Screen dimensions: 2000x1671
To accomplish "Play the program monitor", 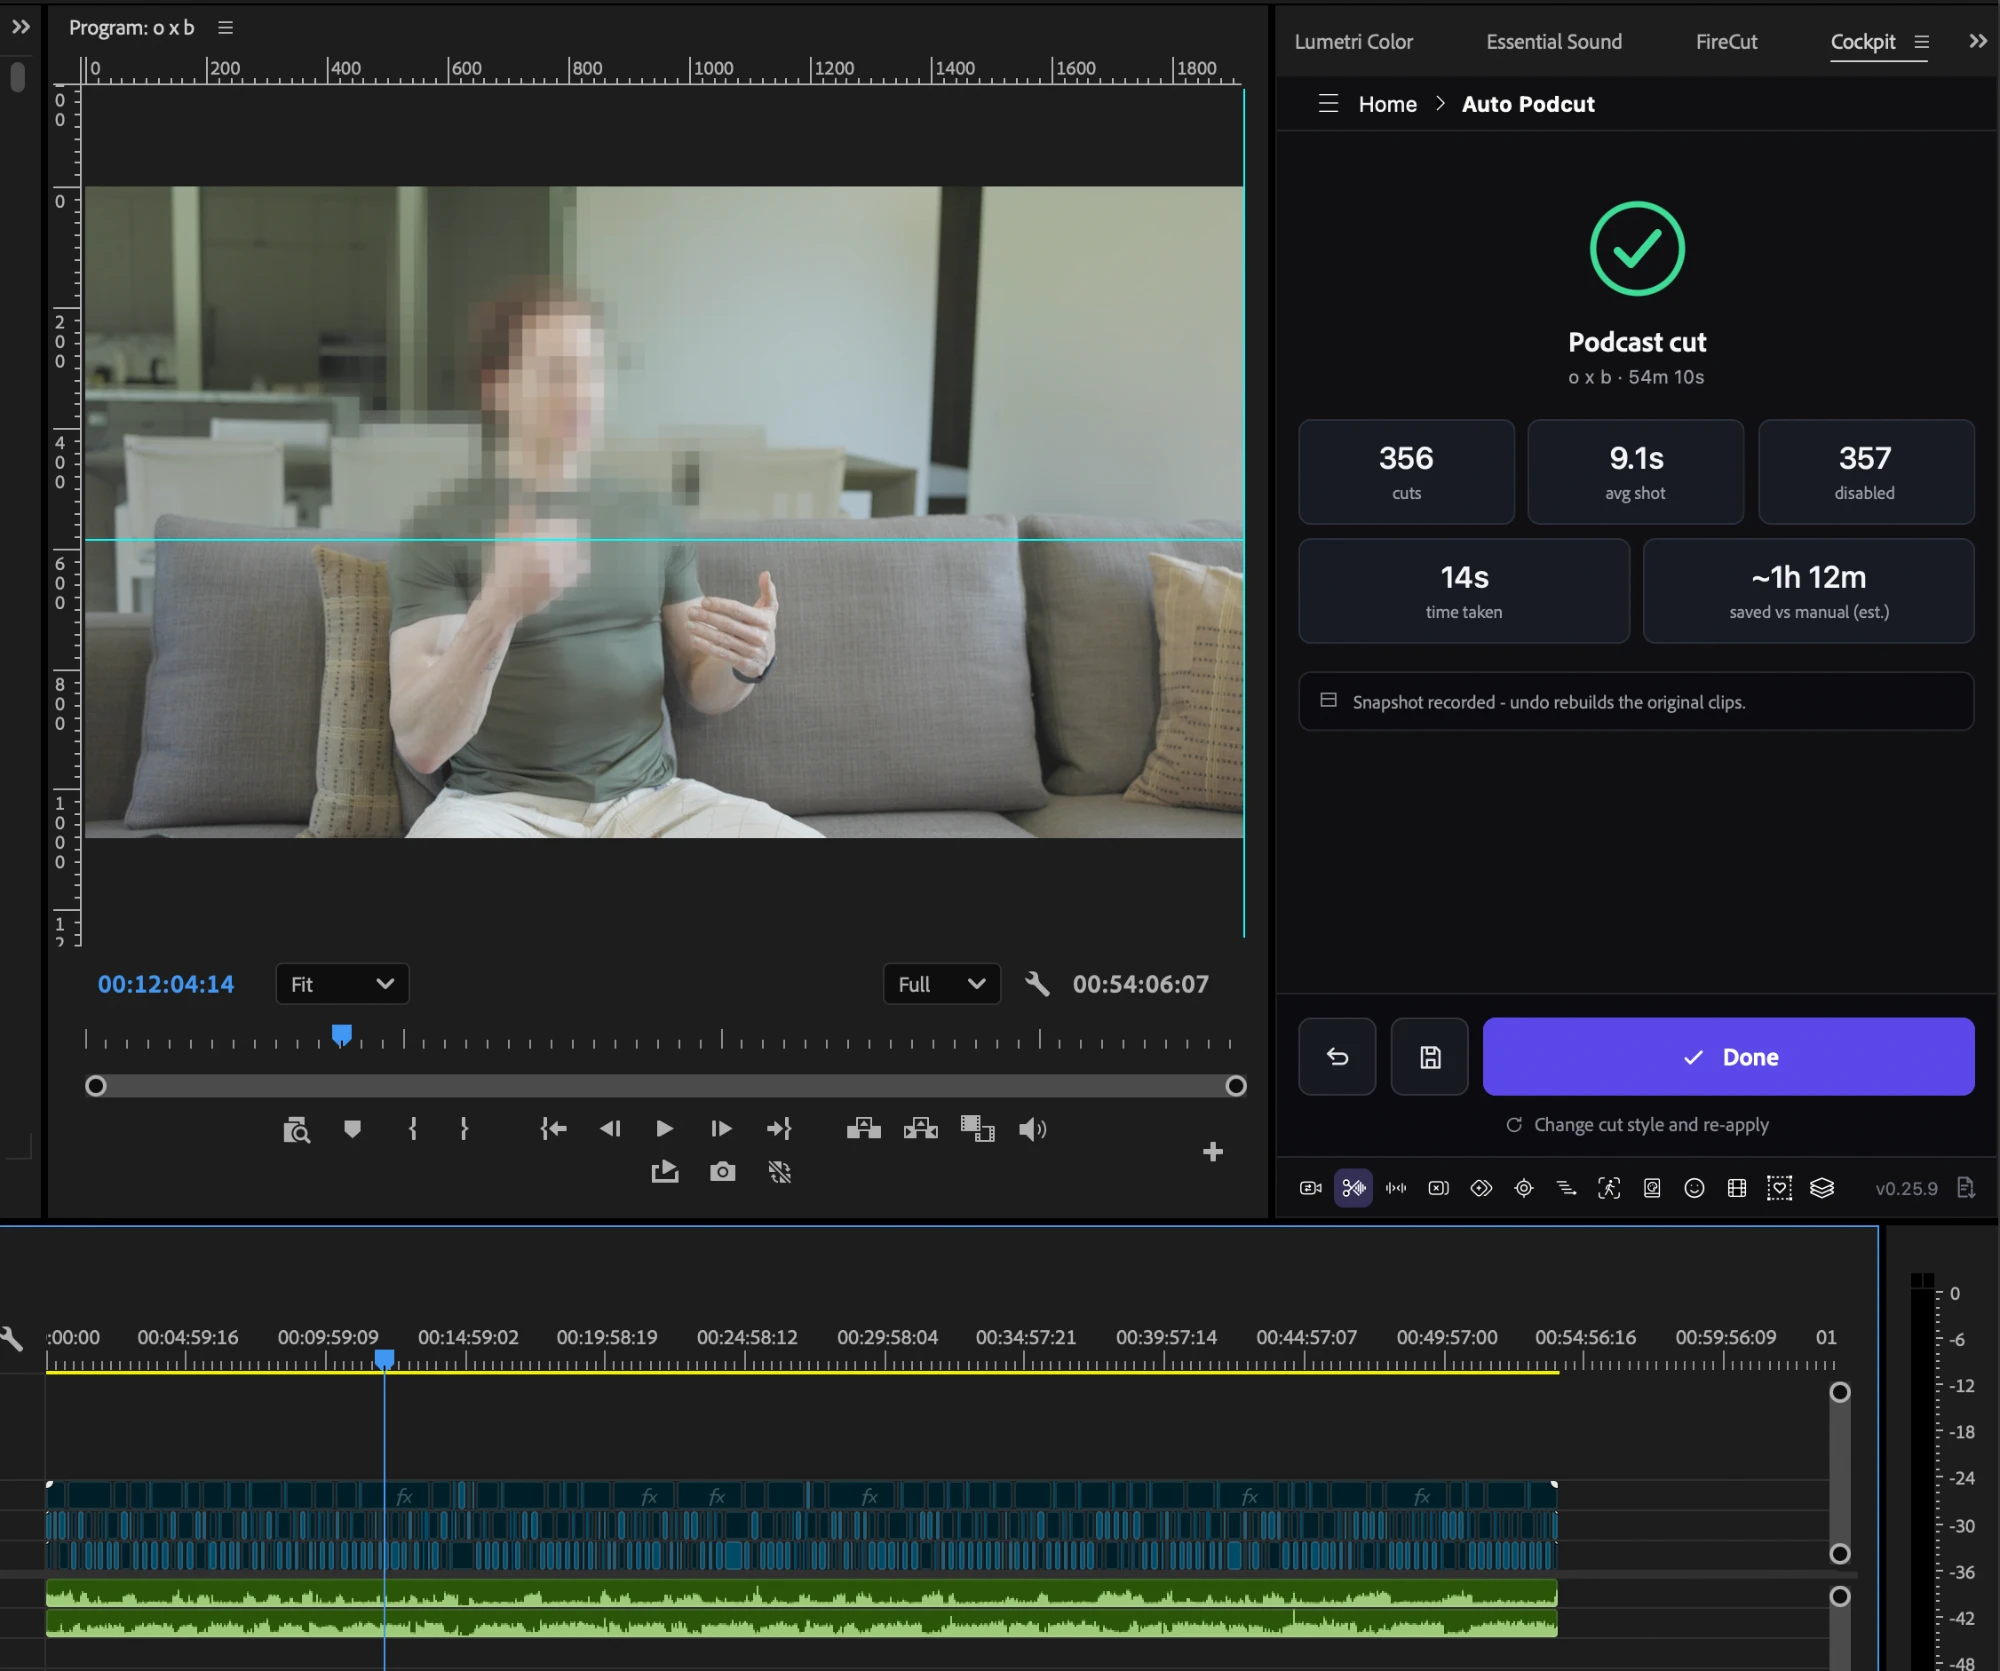I will click(664, 1129).
